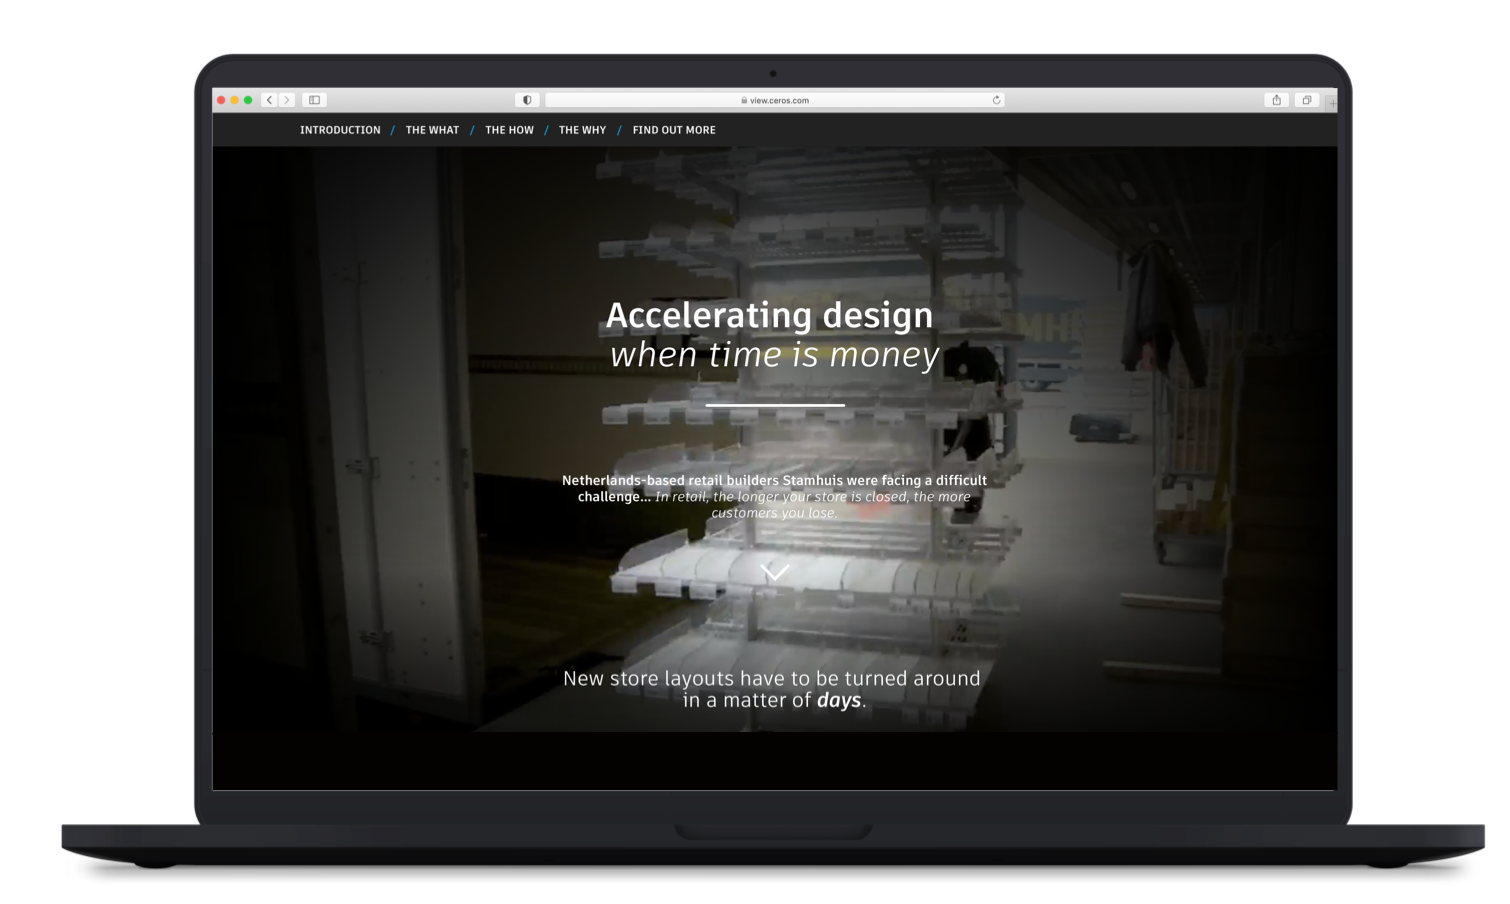Minimize the Safari window
This screenshot has height=904, width=1510.
235,100
